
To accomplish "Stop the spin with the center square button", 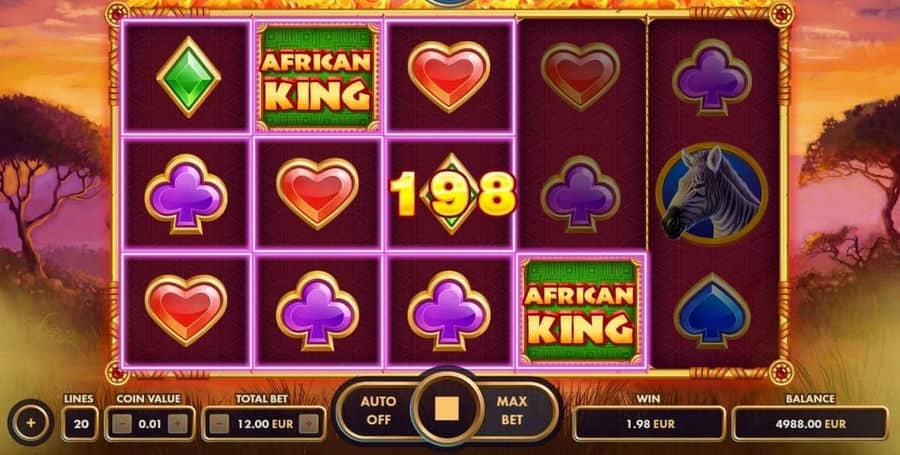I will pos(447,410).
